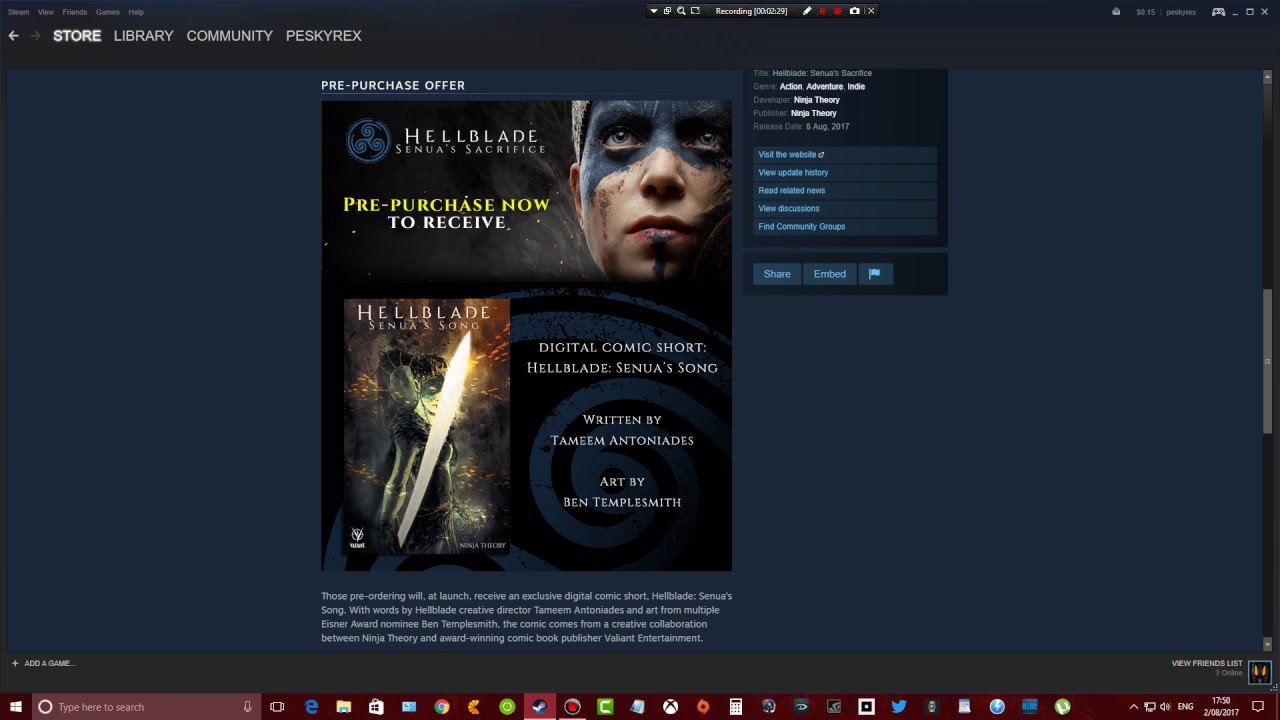
Task: Open Ninja Theory developer link
Action: [x=817, y=100]
